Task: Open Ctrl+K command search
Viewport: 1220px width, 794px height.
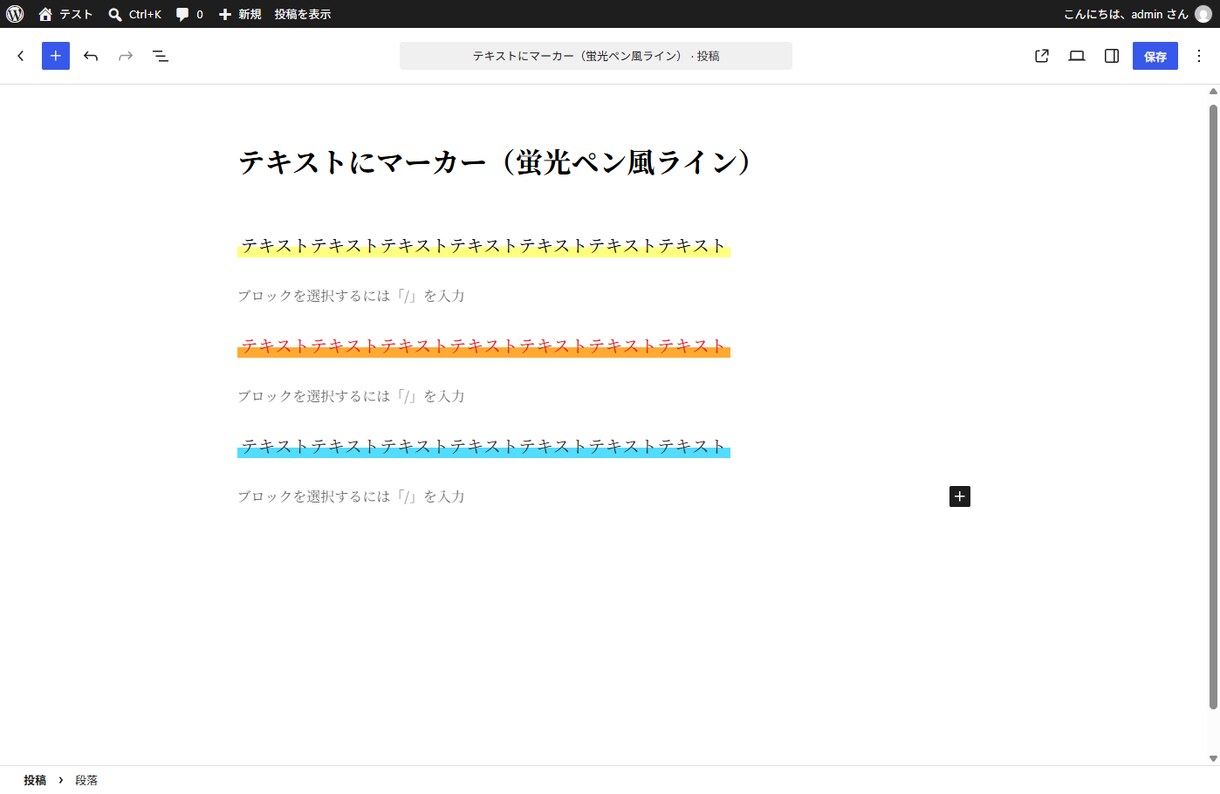Action: pos(135,14)
